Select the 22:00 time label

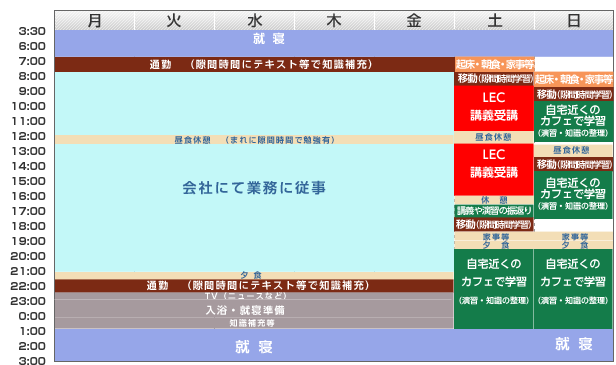pyautogui.click(x=28, y=286)
